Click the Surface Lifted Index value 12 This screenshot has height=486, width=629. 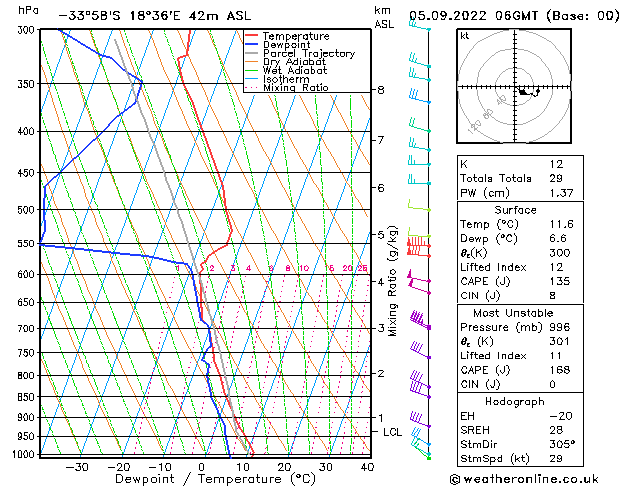click(556, 267)
